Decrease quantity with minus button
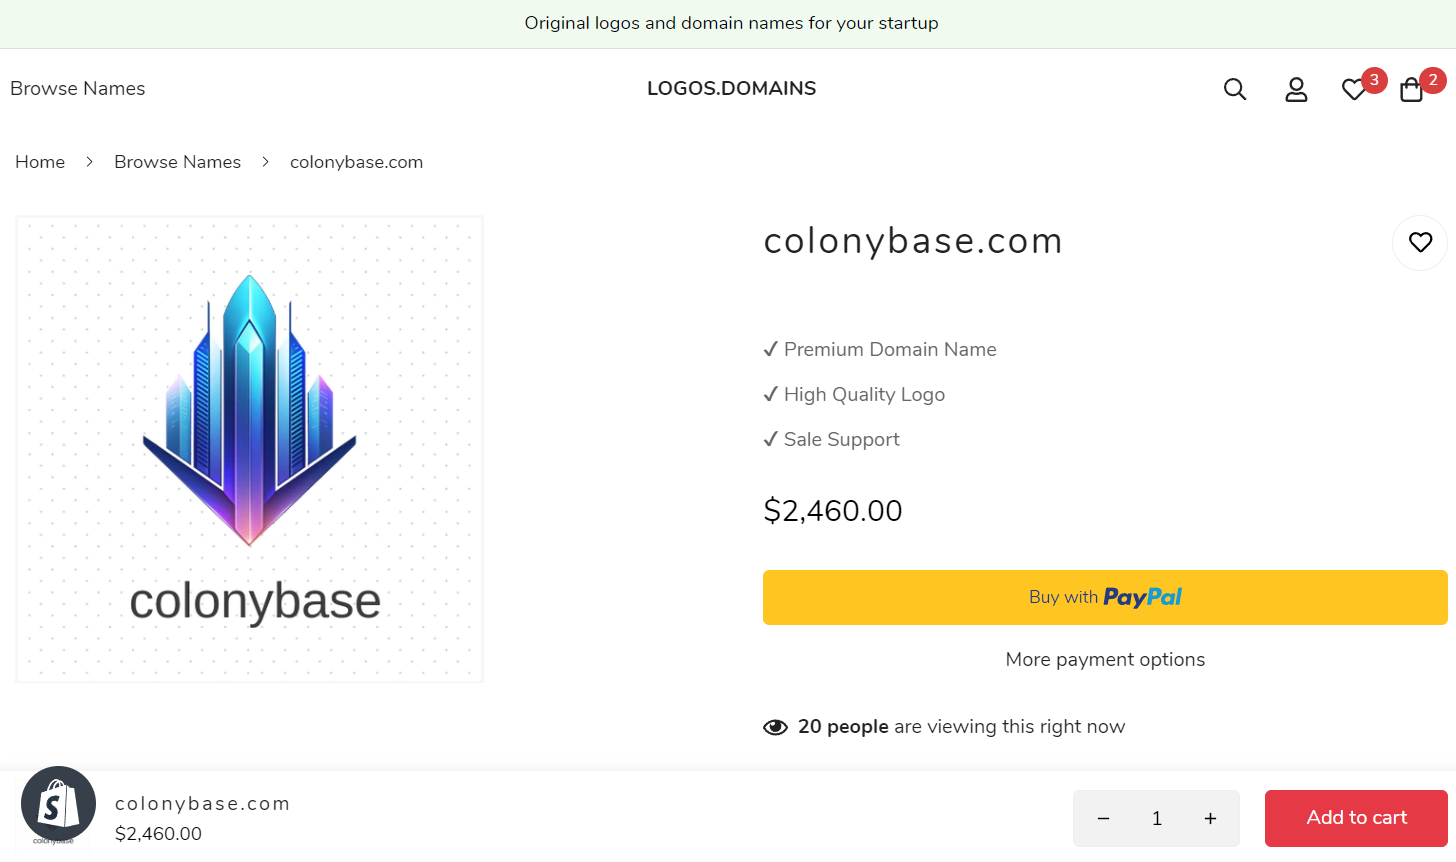This screenshot has height=862, width=1456. coord(1103,819)
